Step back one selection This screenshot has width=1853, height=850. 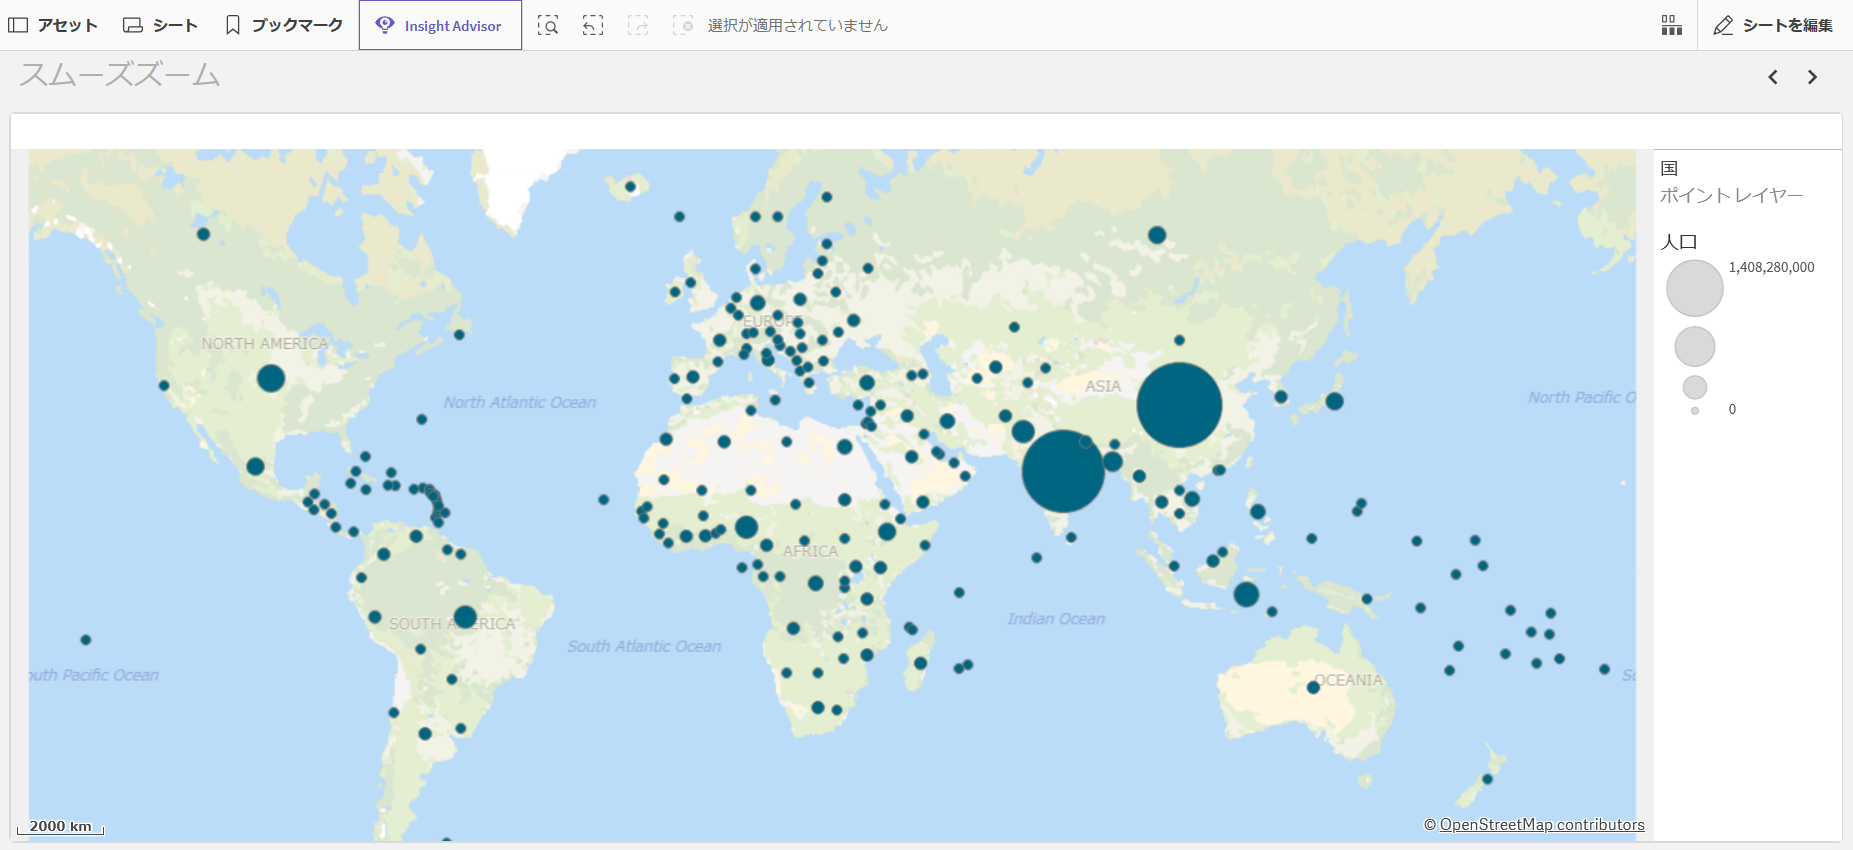coord(593,25)
